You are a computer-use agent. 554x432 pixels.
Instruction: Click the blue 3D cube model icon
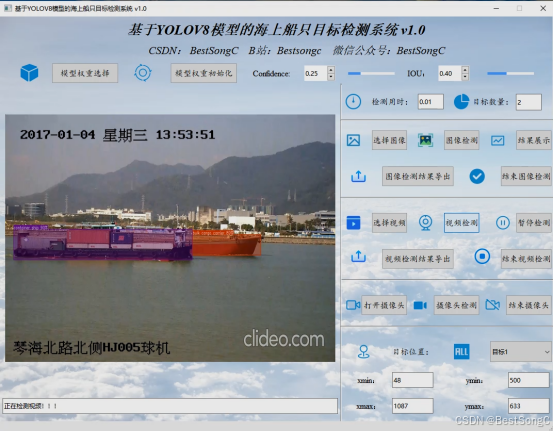coord(29,73)
